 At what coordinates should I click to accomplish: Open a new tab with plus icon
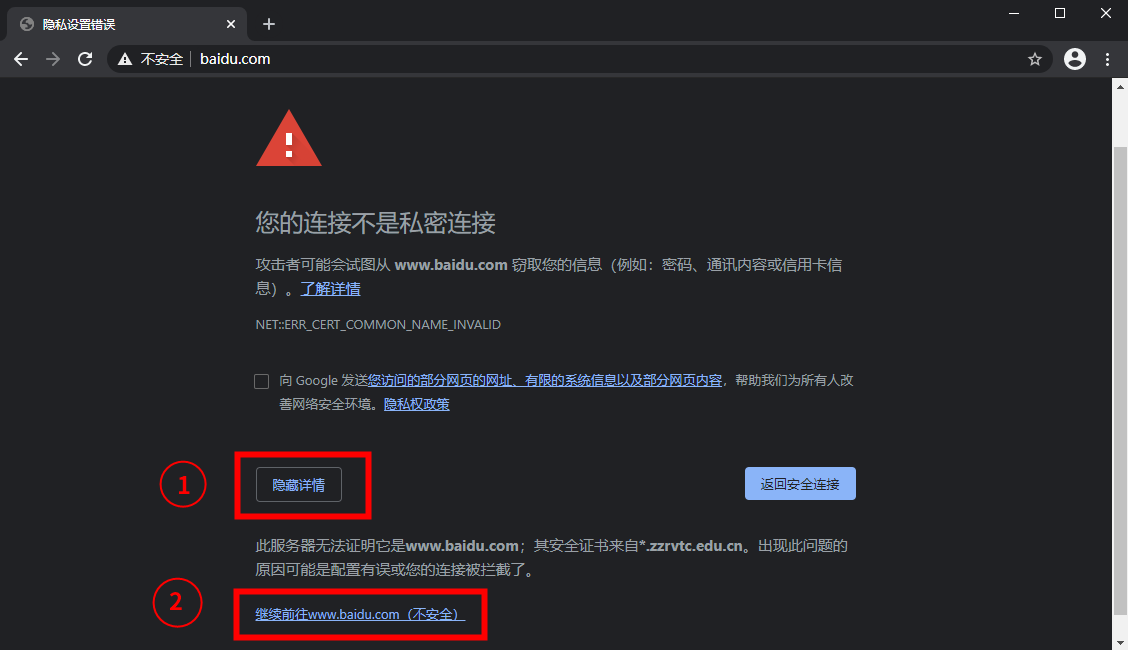pos(269,24)
